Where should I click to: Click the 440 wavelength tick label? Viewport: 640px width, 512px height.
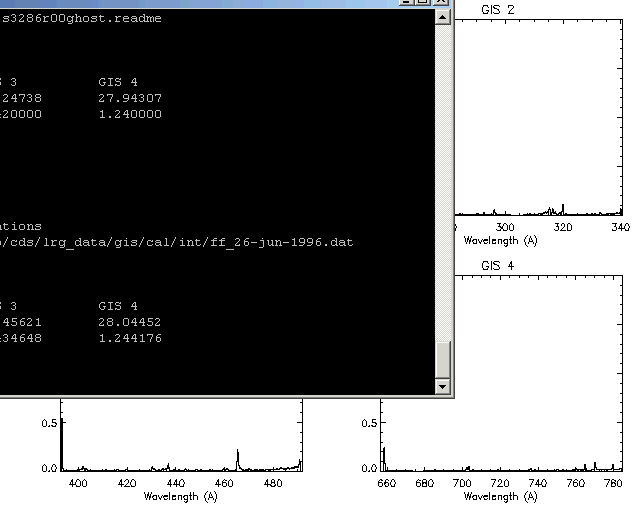tap(176, 483)
